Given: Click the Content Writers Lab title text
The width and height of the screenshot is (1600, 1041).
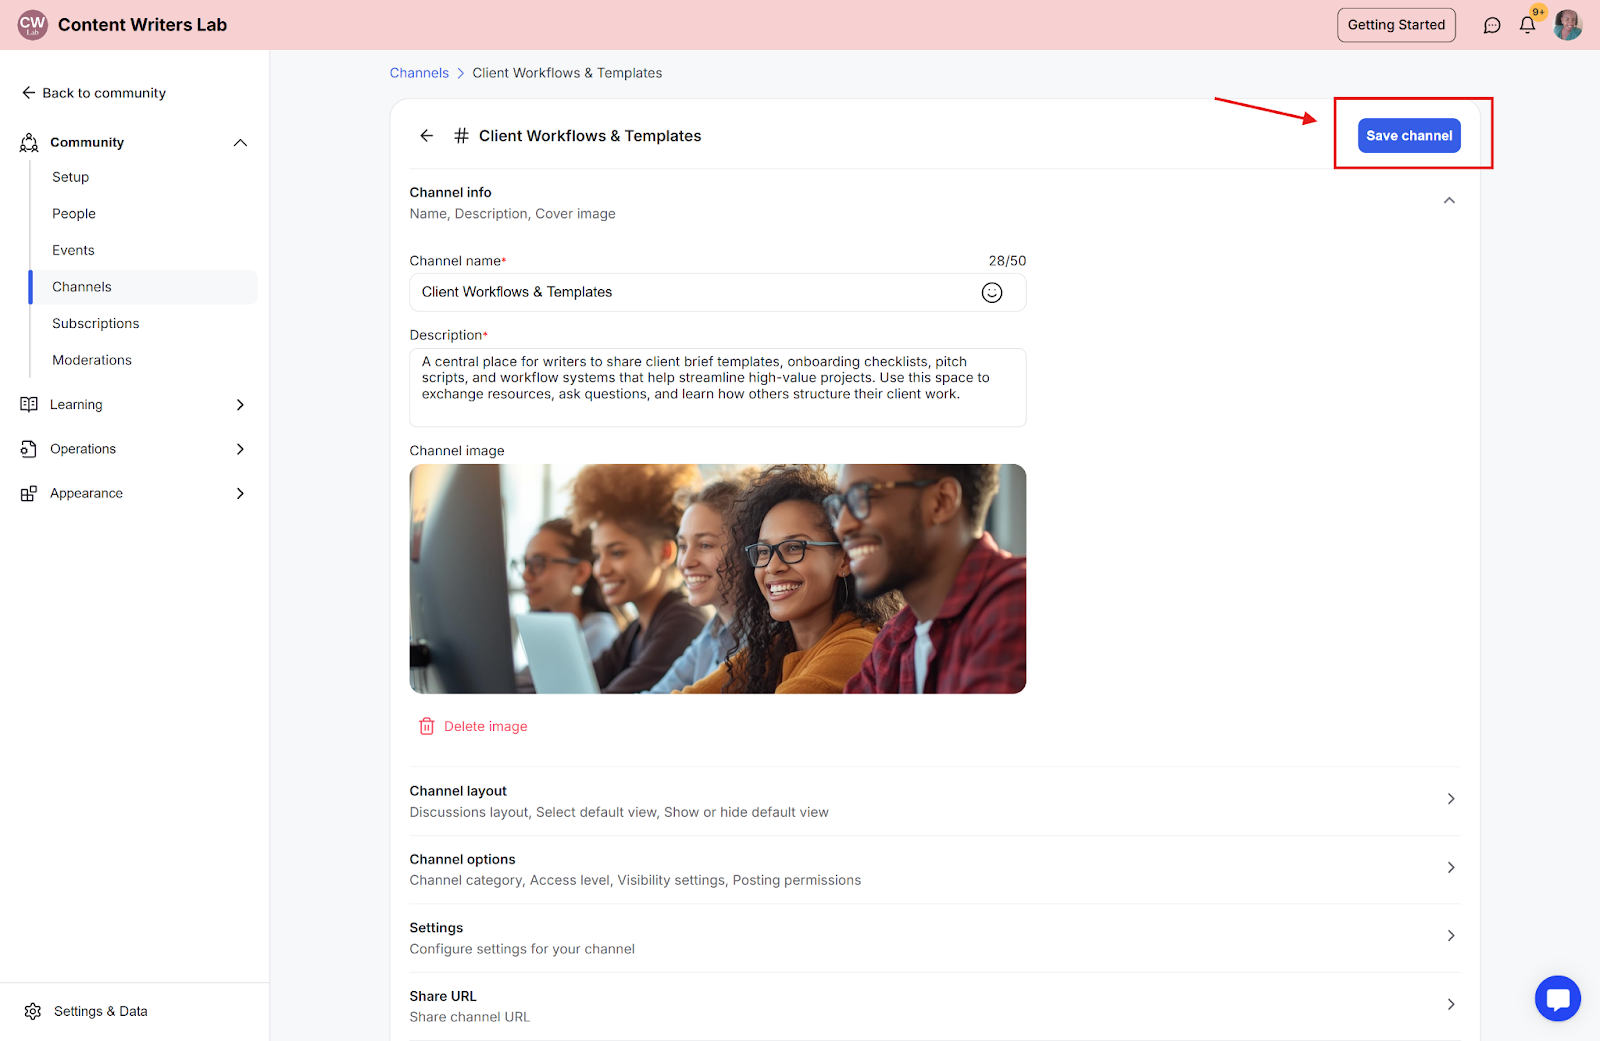Looking at the screenshot, I should pyautogui.click(x=142, y=25).
